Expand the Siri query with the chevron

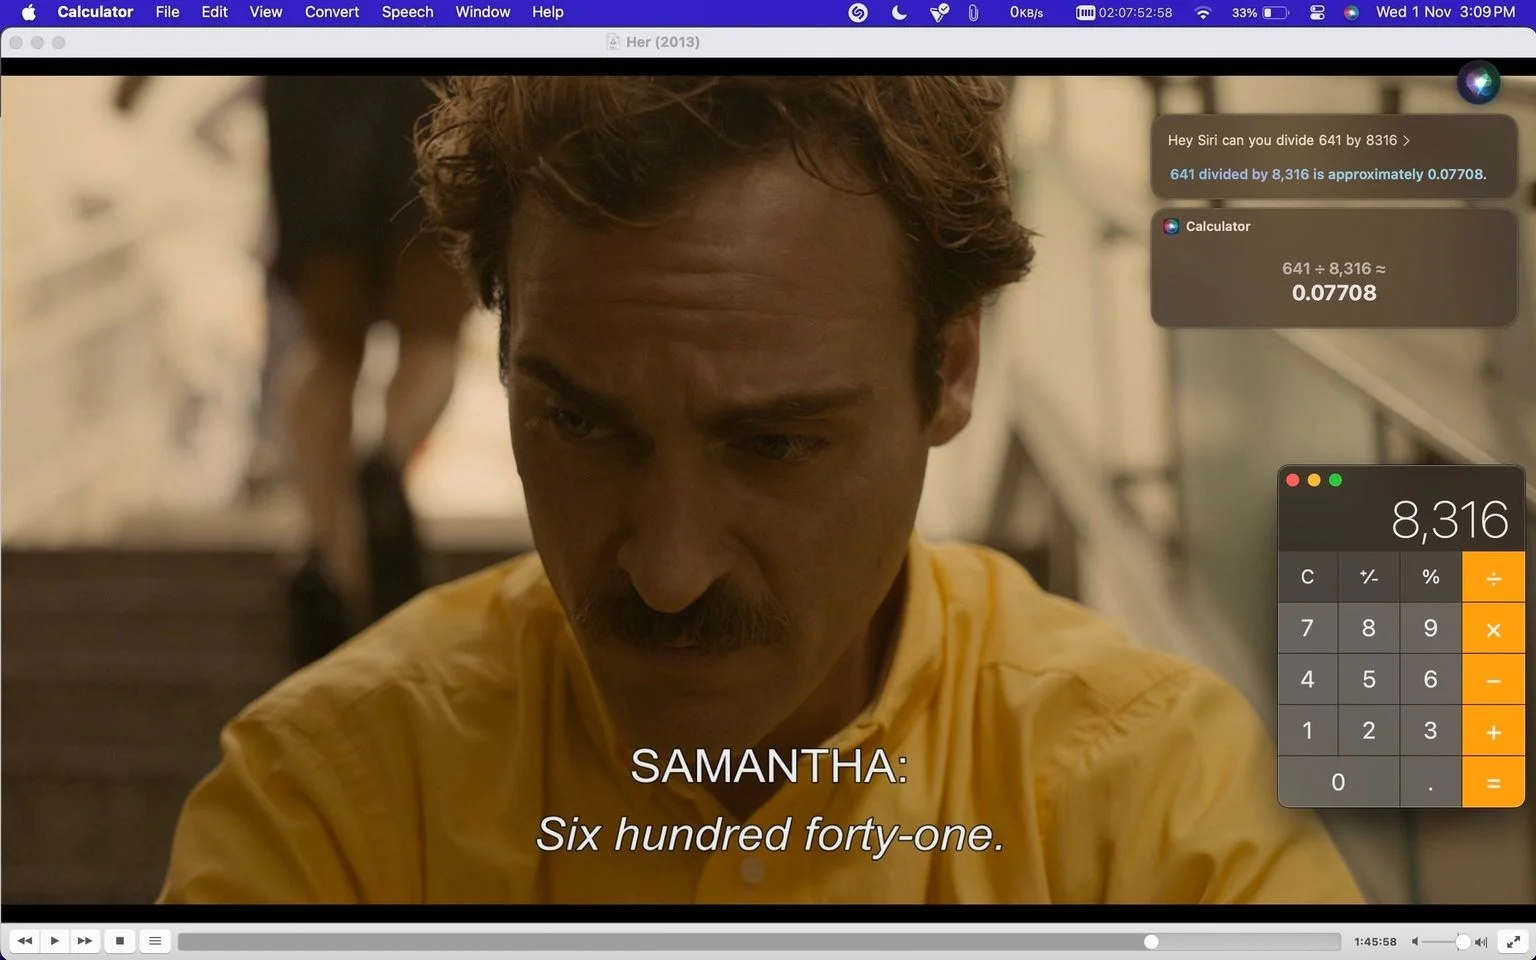coord(1406,141)
